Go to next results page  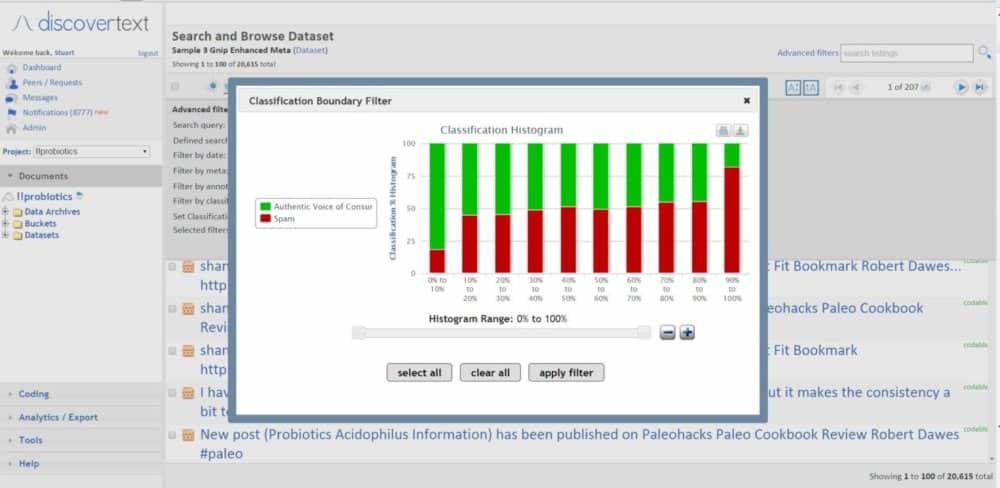click(x=961, y=88)
